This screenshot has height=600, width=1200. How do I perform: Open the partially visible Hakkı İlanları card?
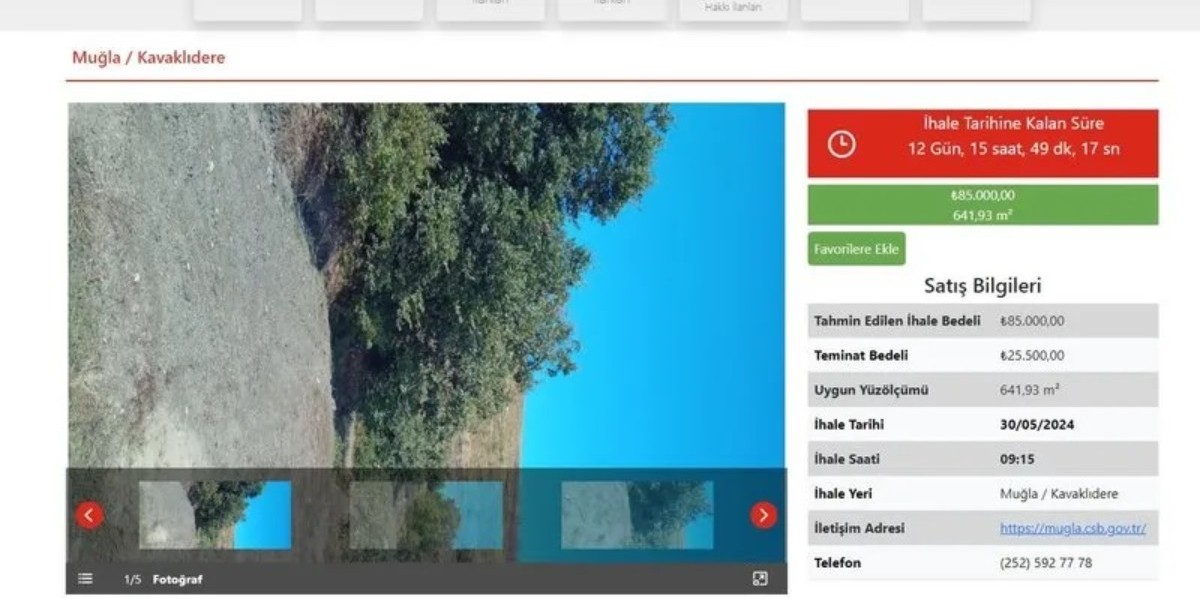point(733,8)
